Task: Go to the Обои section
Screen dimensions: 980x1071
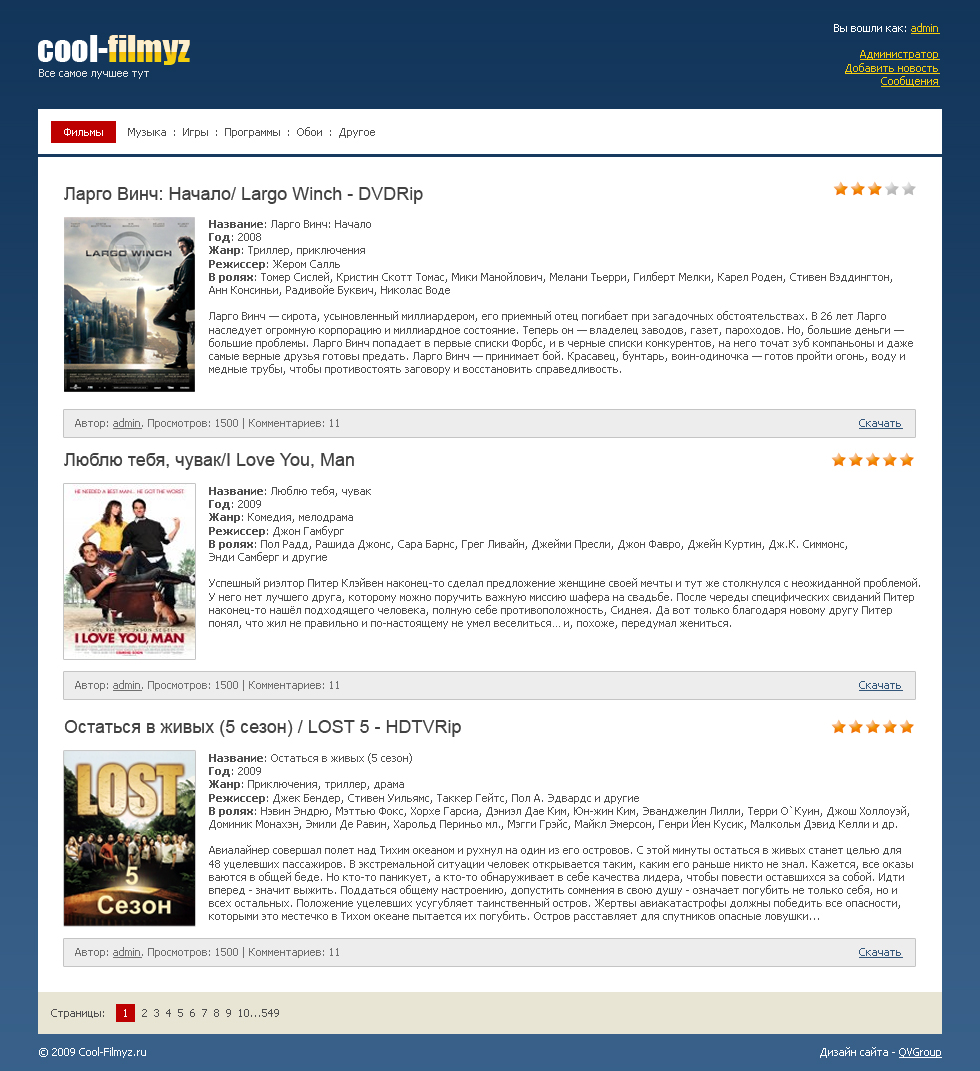Action: pyautogui.click(x=309, y=133)
